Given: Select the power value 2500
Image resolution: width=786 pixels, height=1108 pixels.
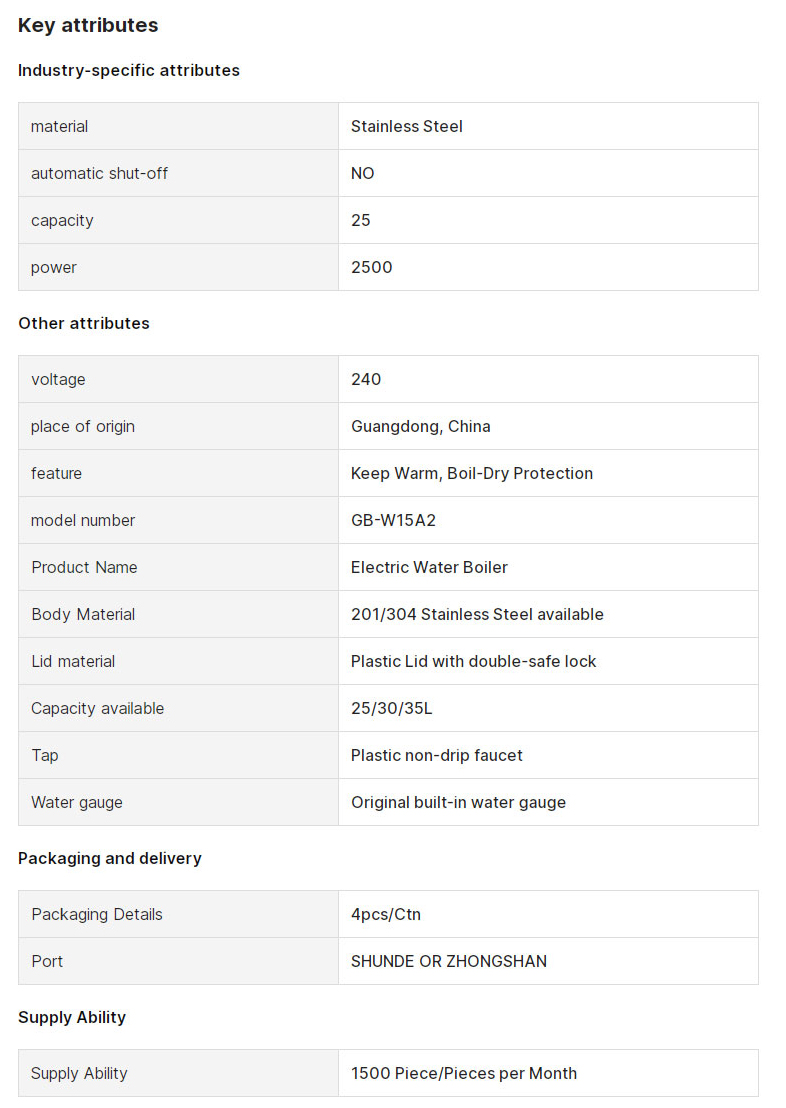Looking at the screenshot, I should pos(371,267).
